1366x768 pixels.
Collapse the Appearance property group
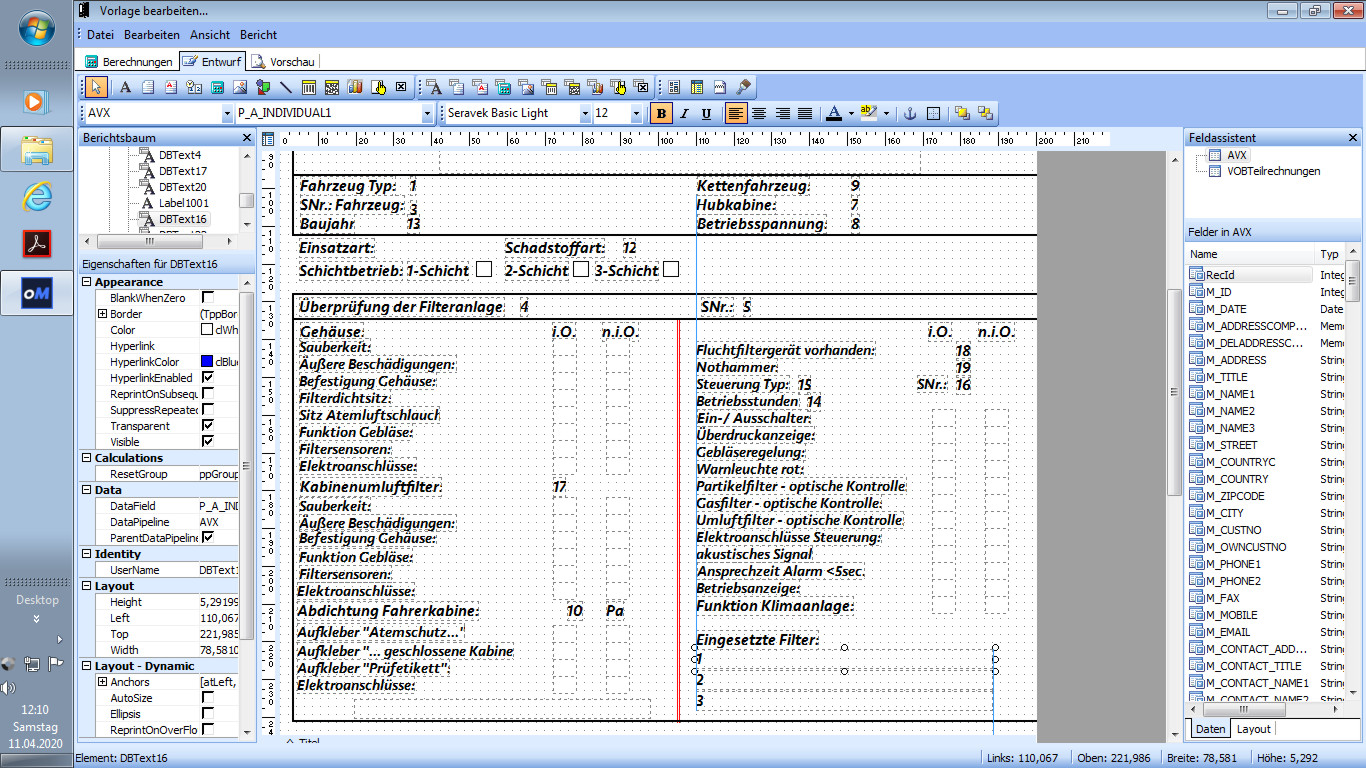pos(86,282)
